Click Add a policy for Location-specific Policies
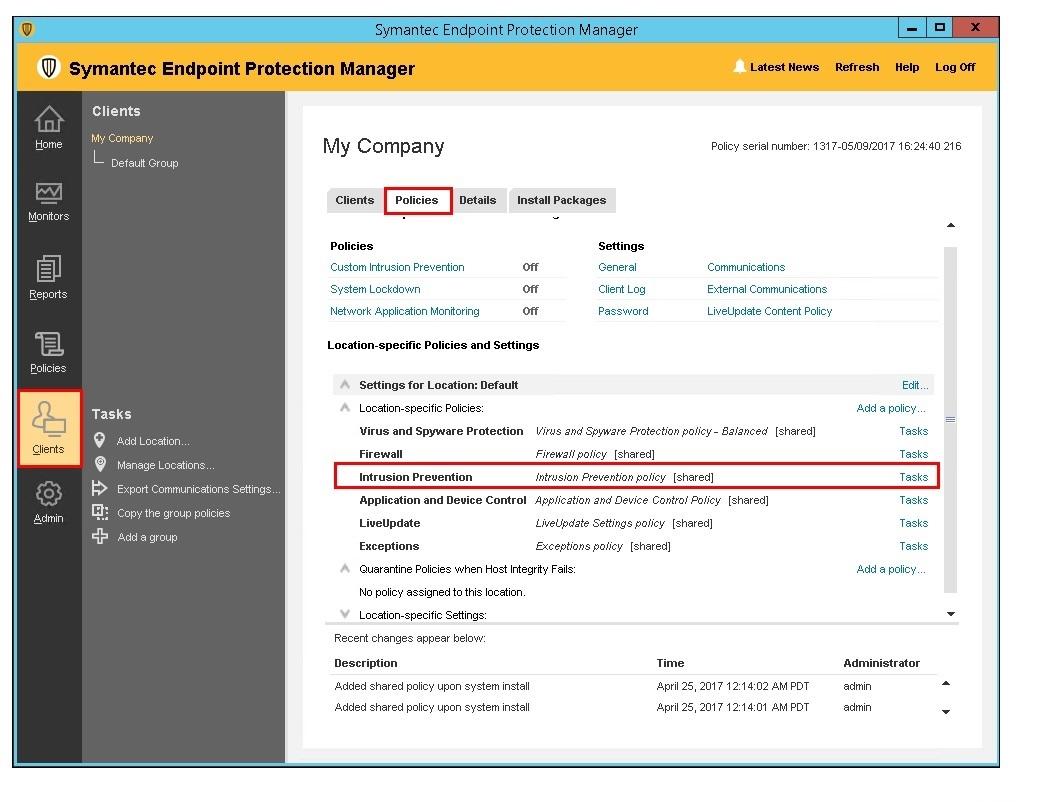Viewport: 1044px width, 802px height. pyautogui.click(x=891, y=408)
